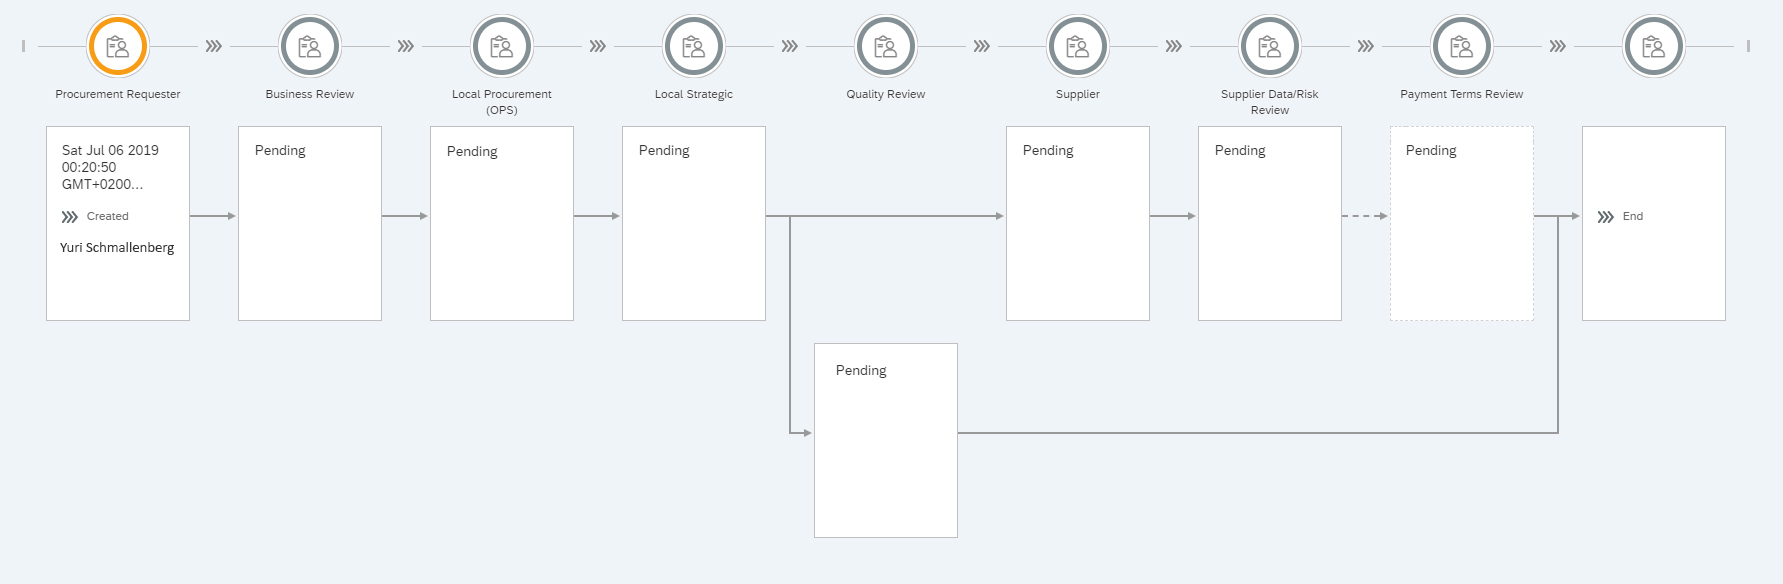The width and height of the screenshot is (1783, 584).
Task: Click the Created status text in first node
Action: tap(107, 216)
